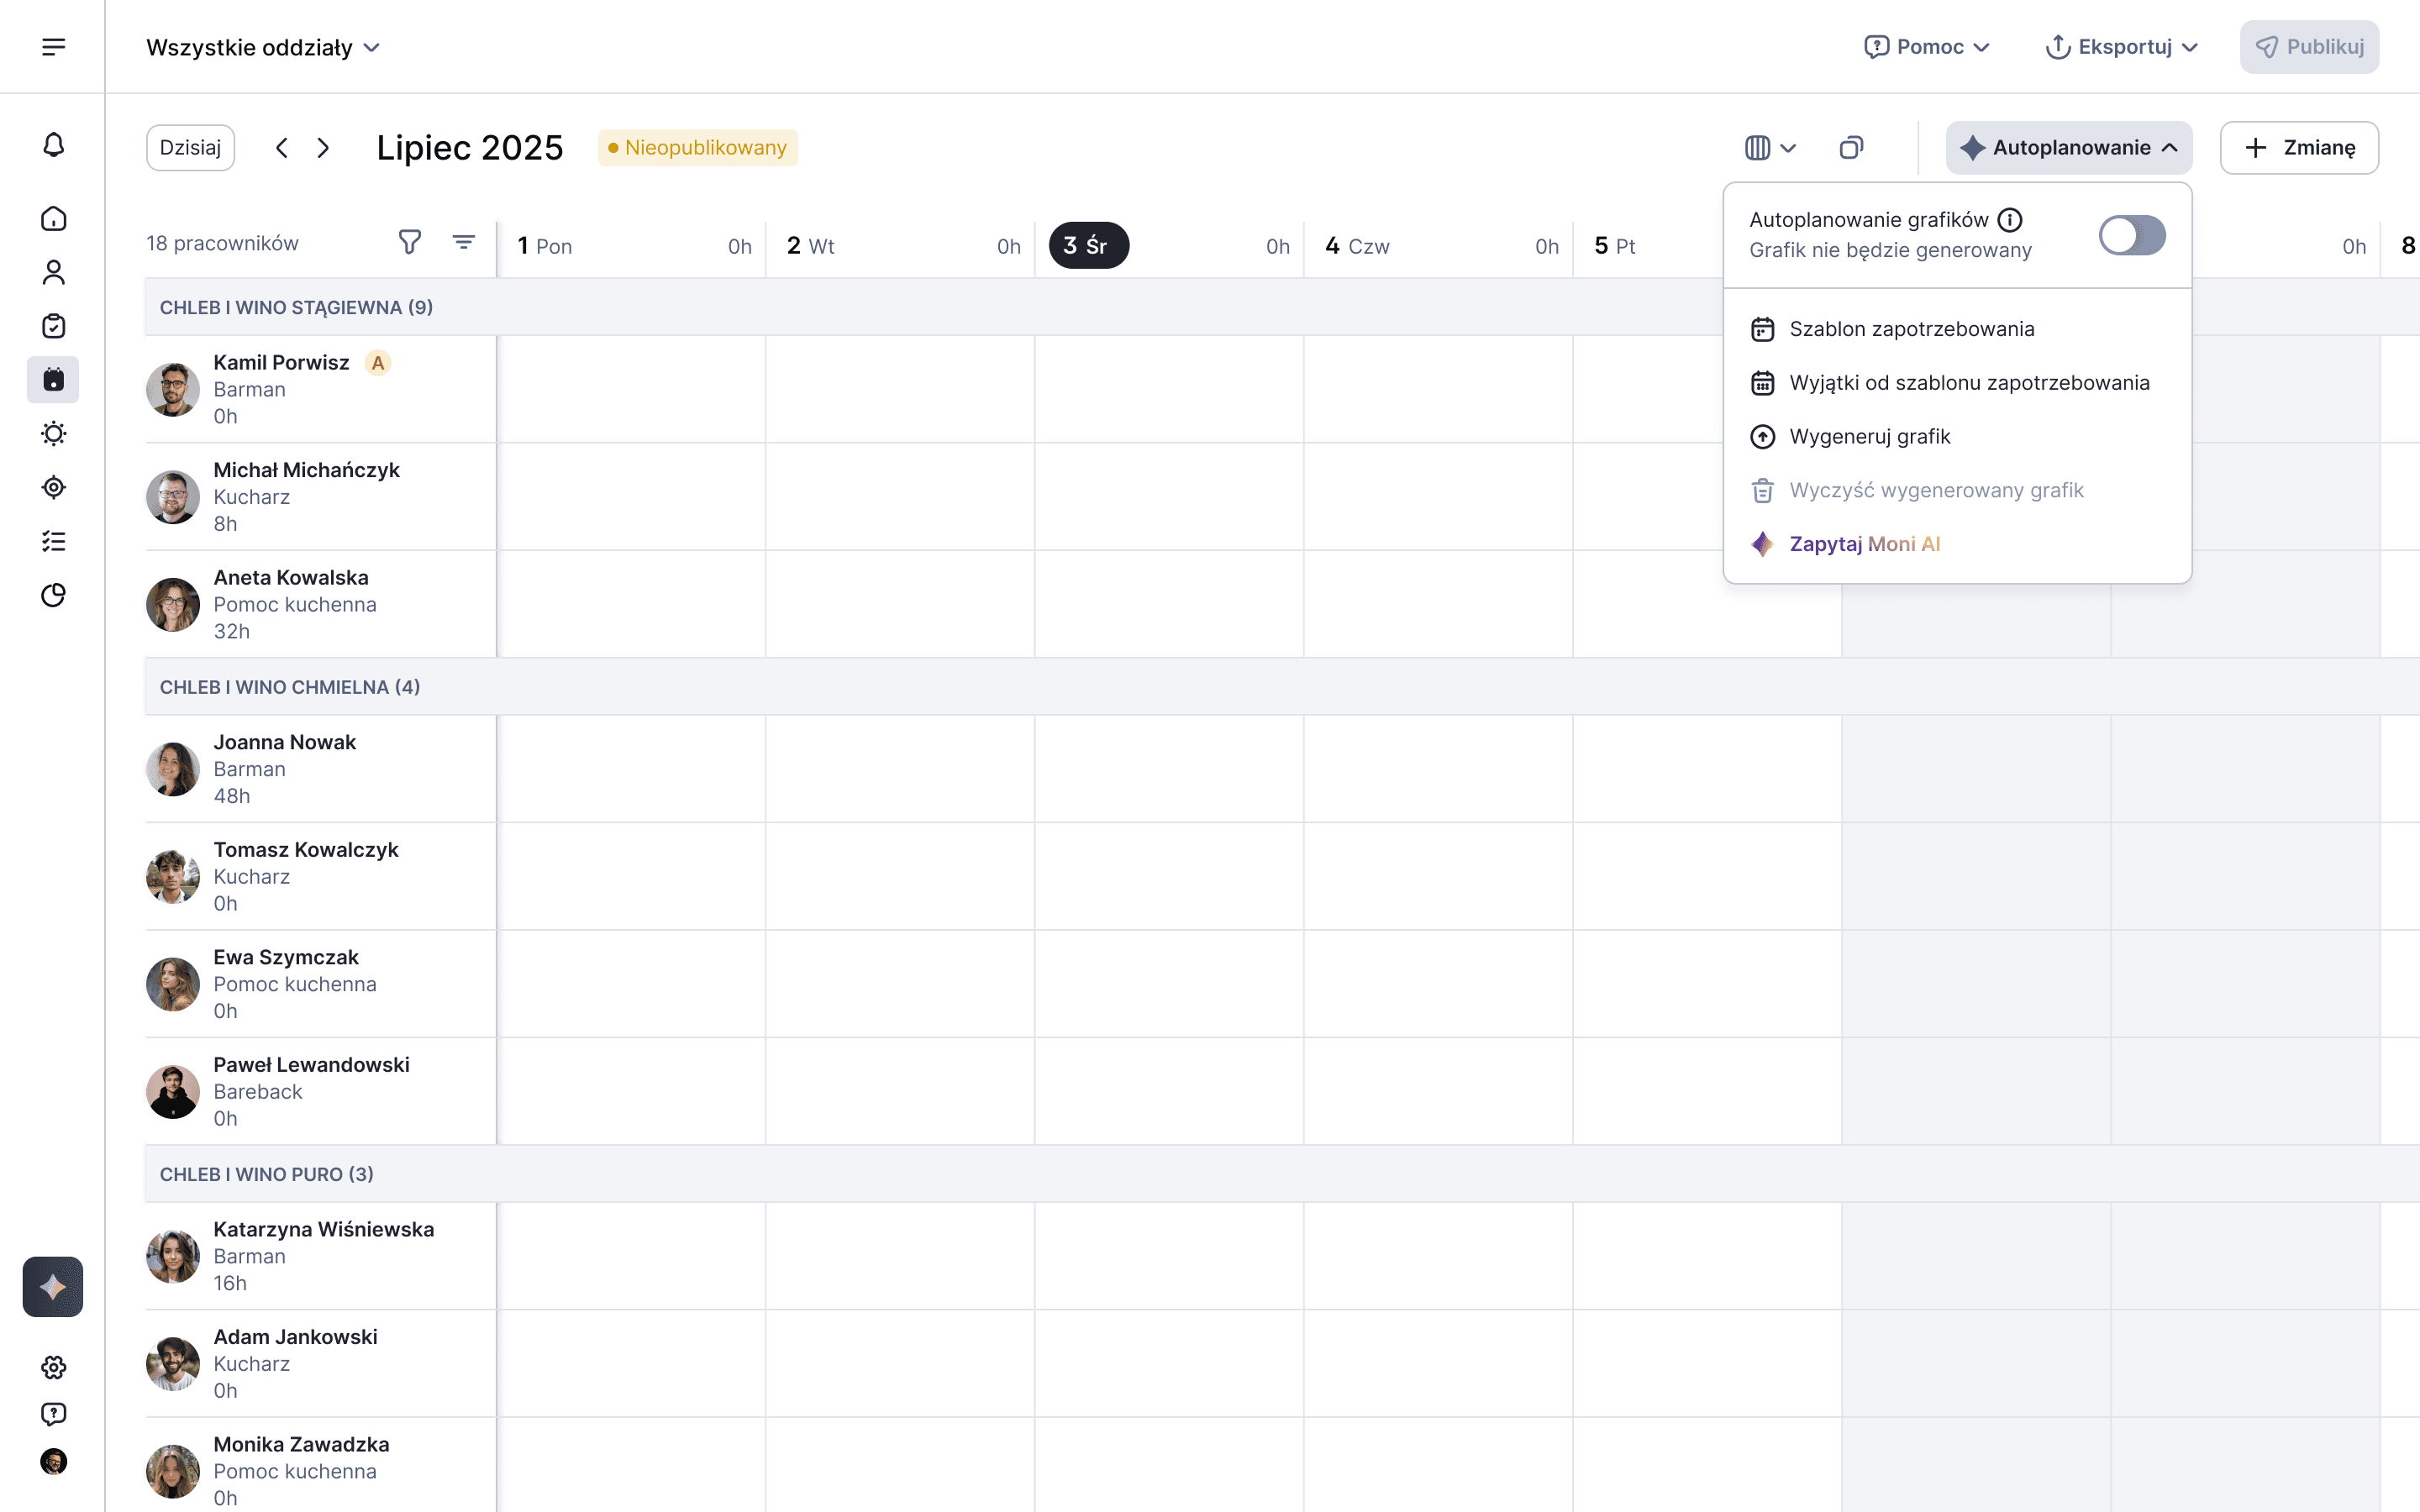Click the filter funnel icon beside employee count
Viewport: 2420px width, 1512px height.
(x=409, y=242)
